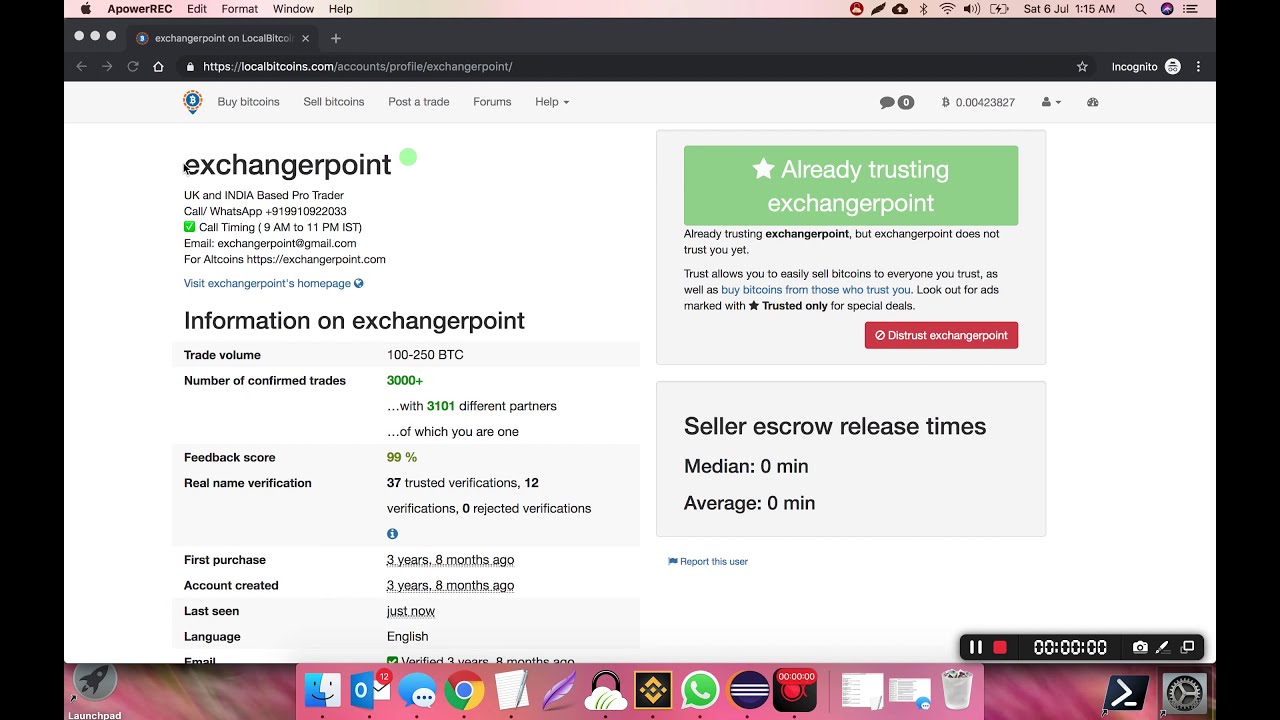
Task: Open the user account dropdown in navbar
Action: 1051,102
